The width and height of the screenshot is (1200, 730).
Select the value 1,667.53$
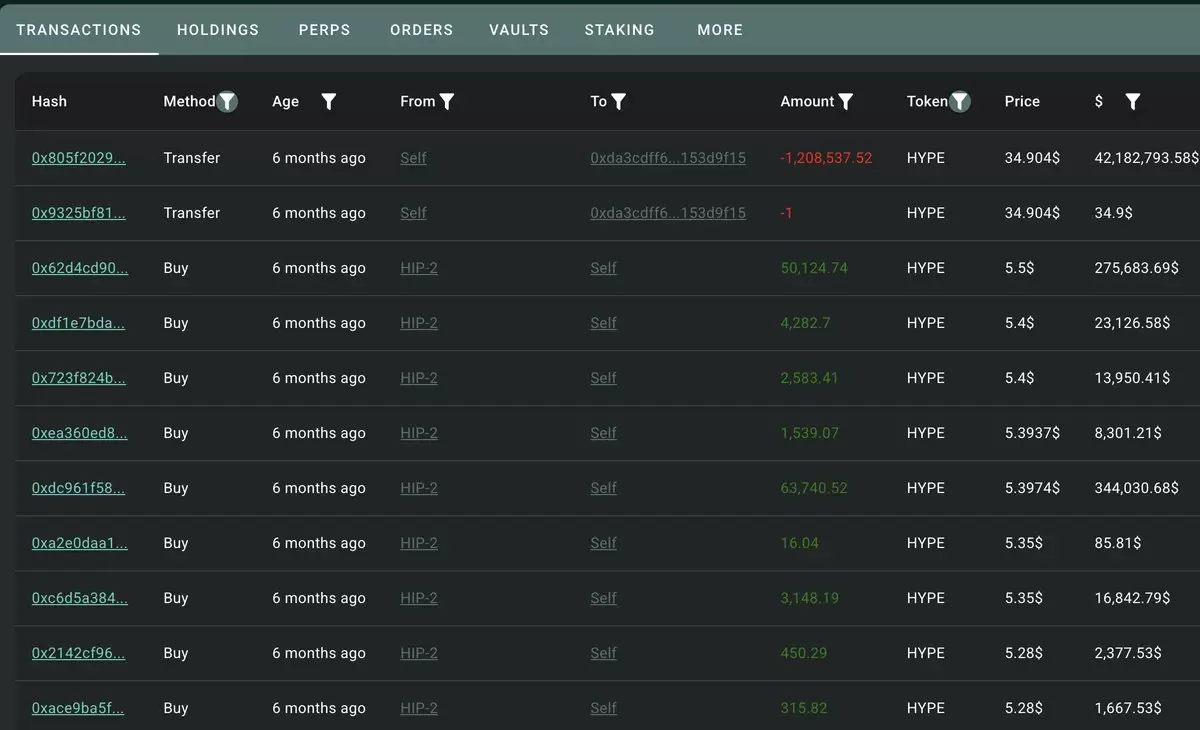[1129, 708]
